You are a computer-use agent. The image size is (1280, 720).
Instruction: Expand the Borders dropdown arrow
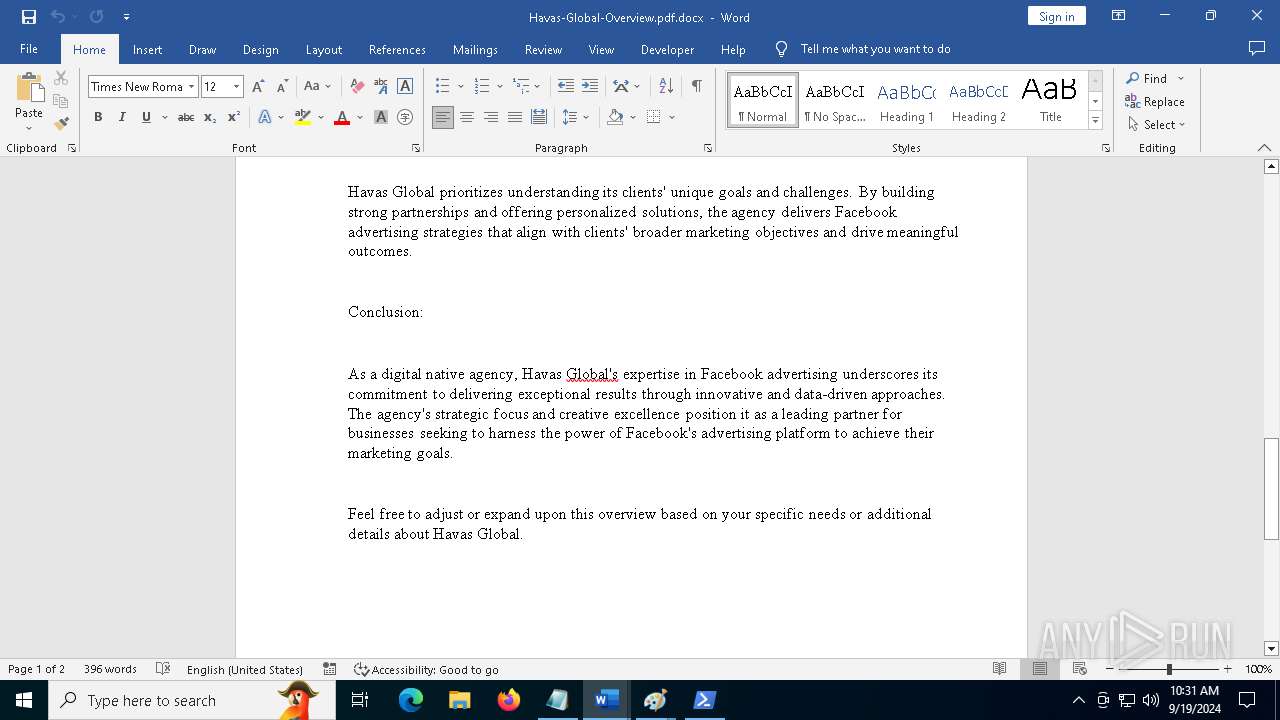(672, 118)
